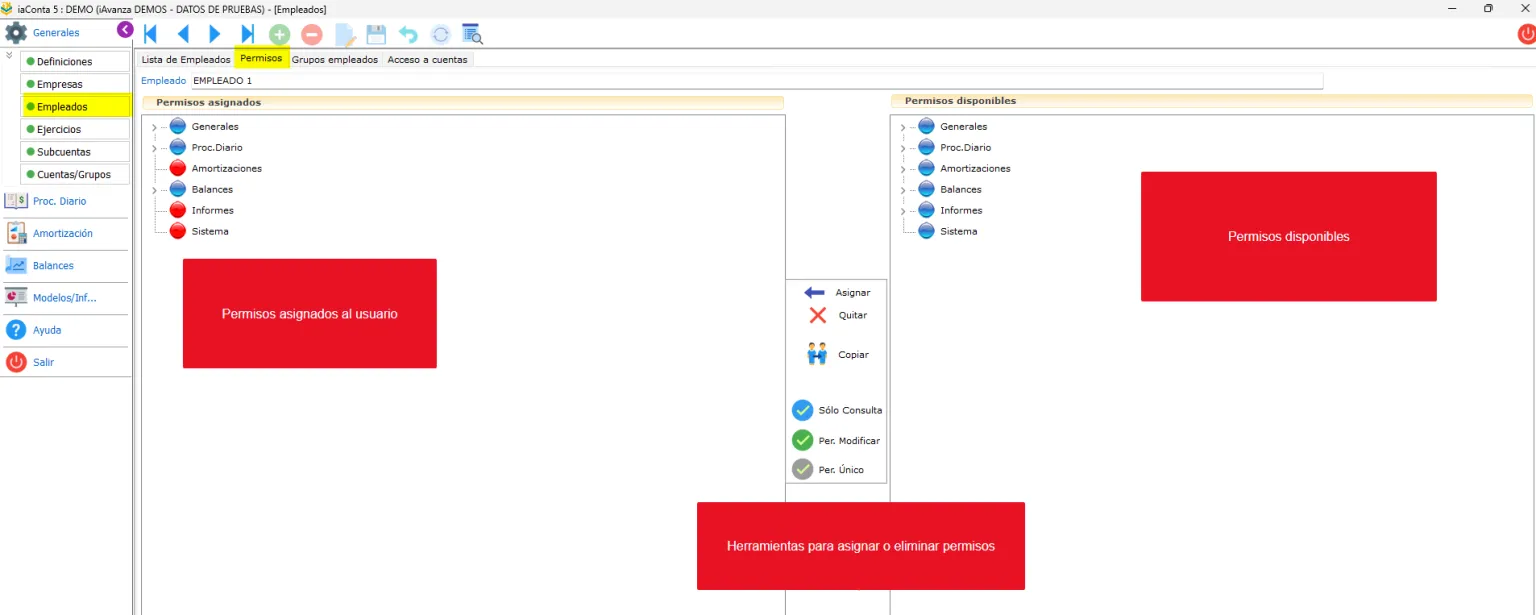Click the red power icon top right
The width and height of the screenshot is (1536, 615).
click(1526, 34)
